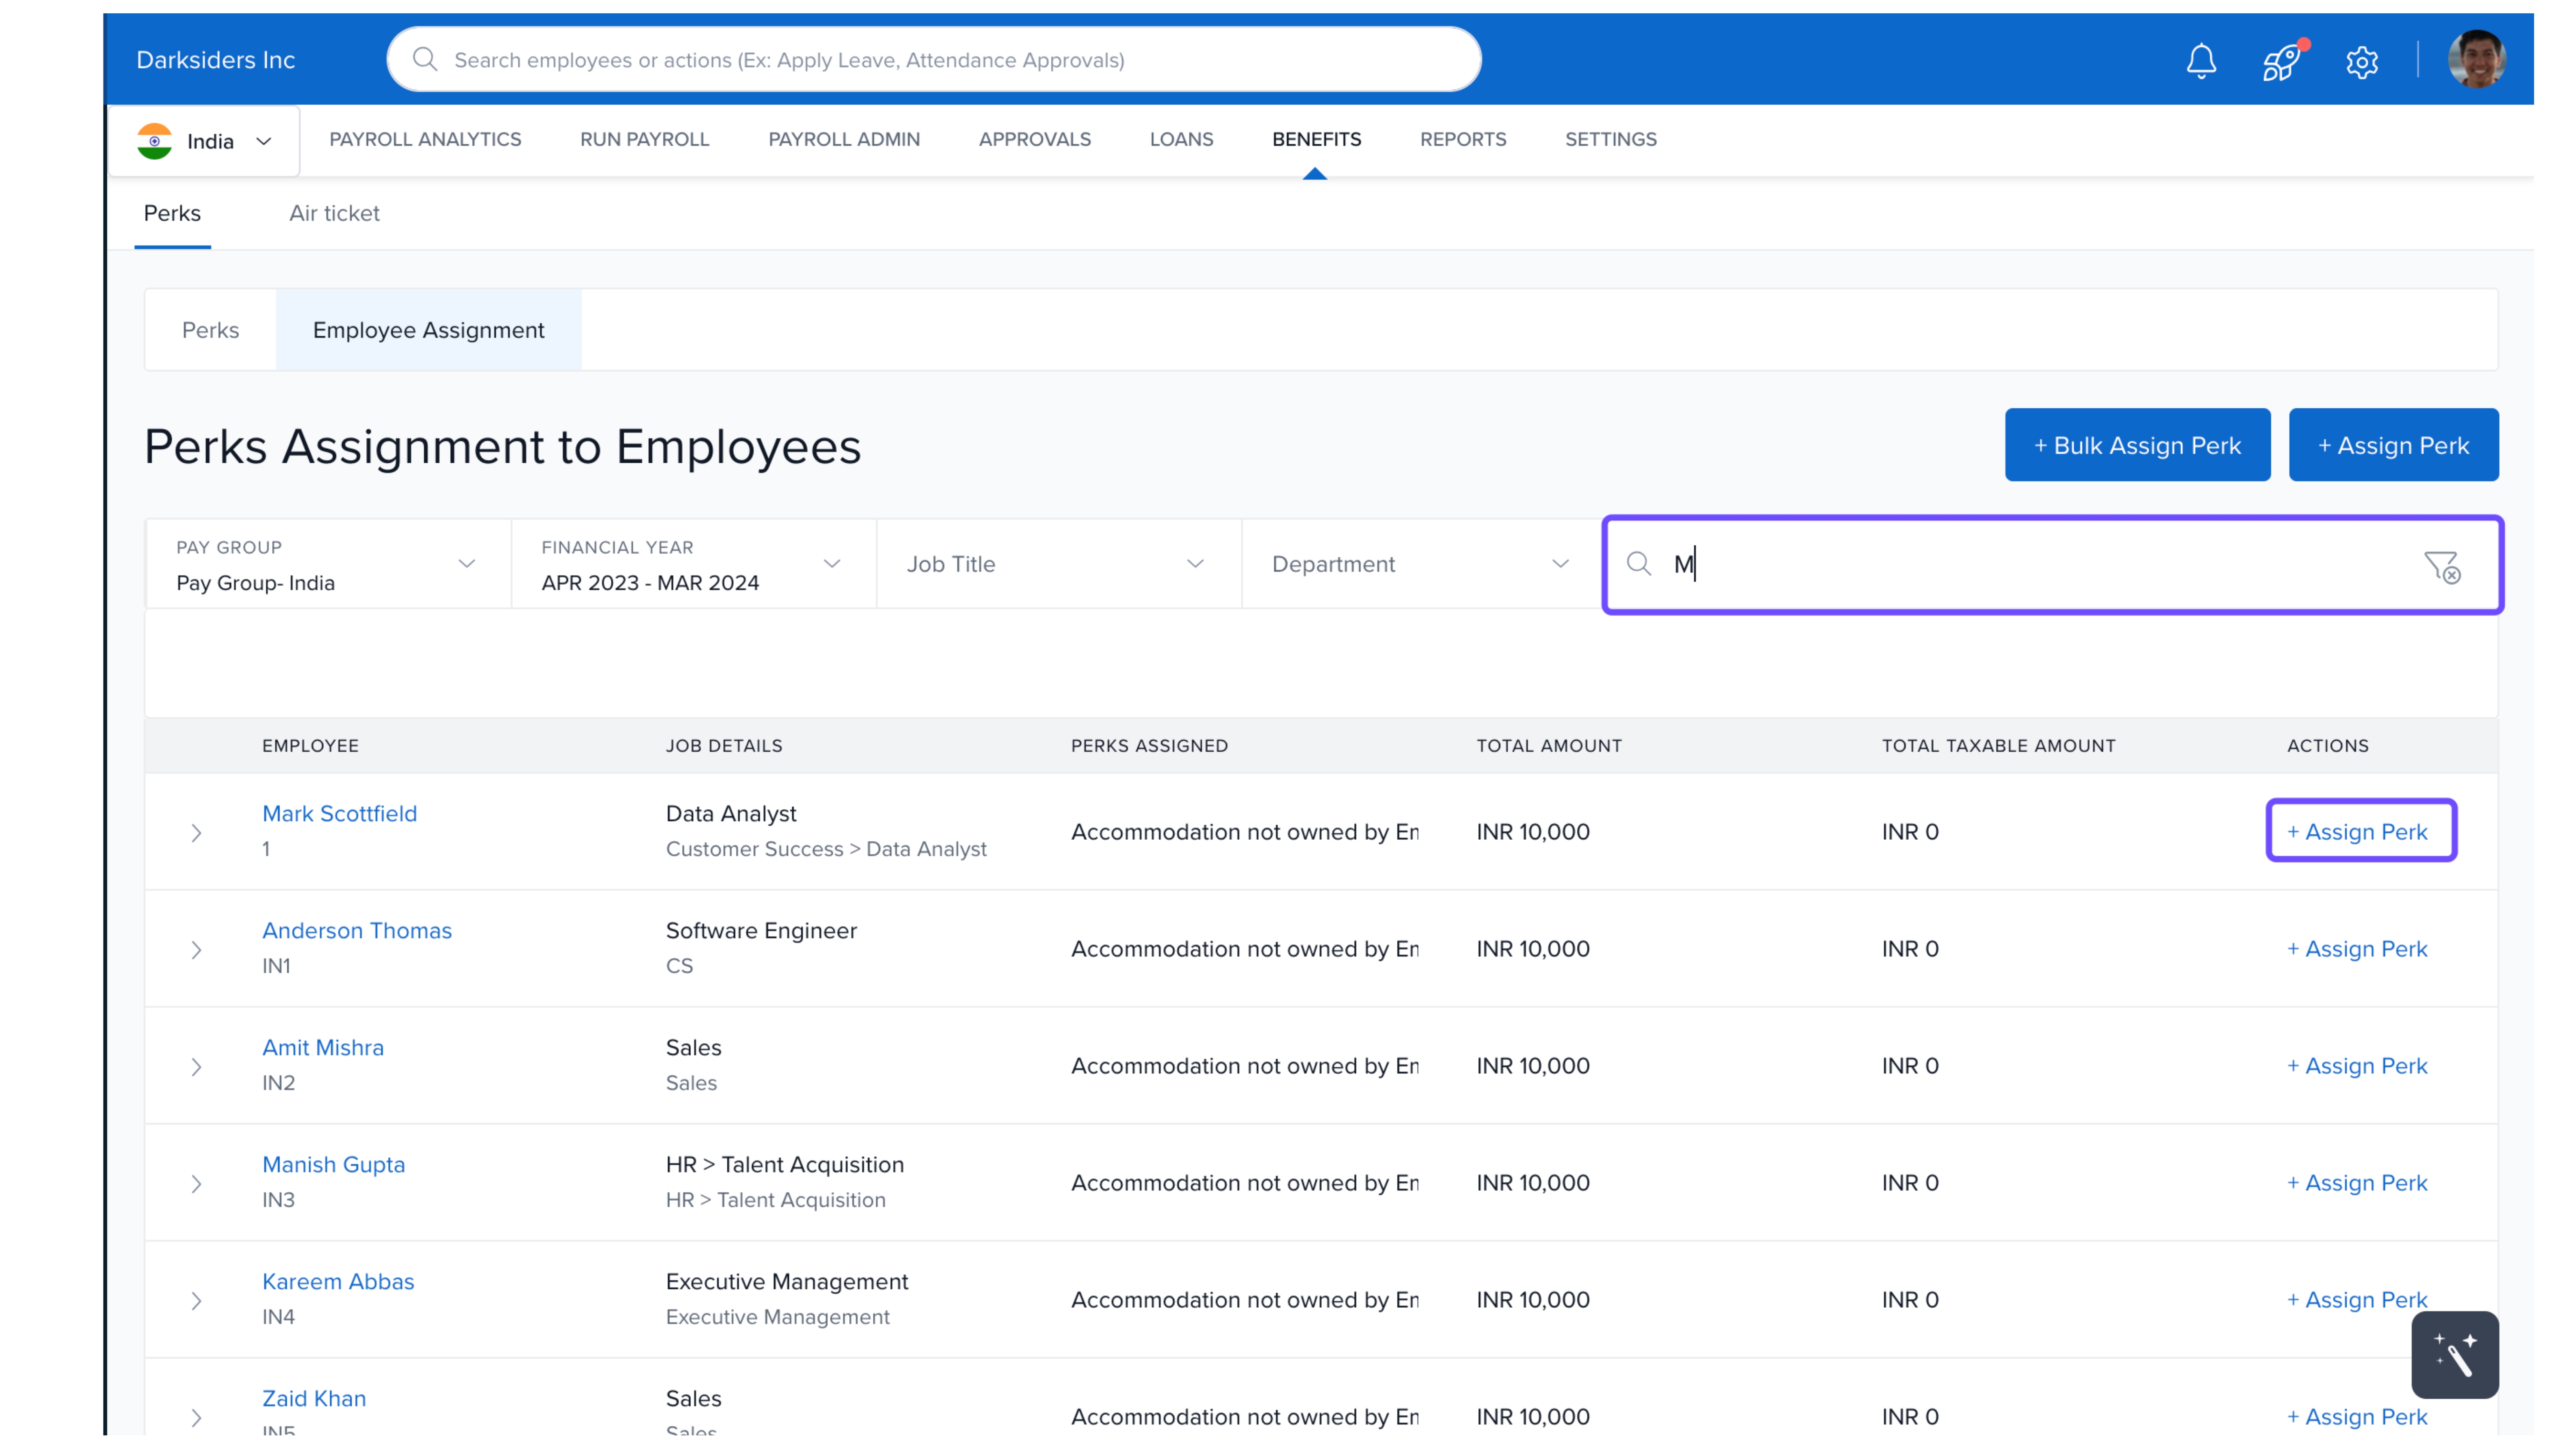The width and height of the screenshot is (2576, 1449).
Task: Open the magic wand assistant button
Action: click(x=2454, y=1354)
